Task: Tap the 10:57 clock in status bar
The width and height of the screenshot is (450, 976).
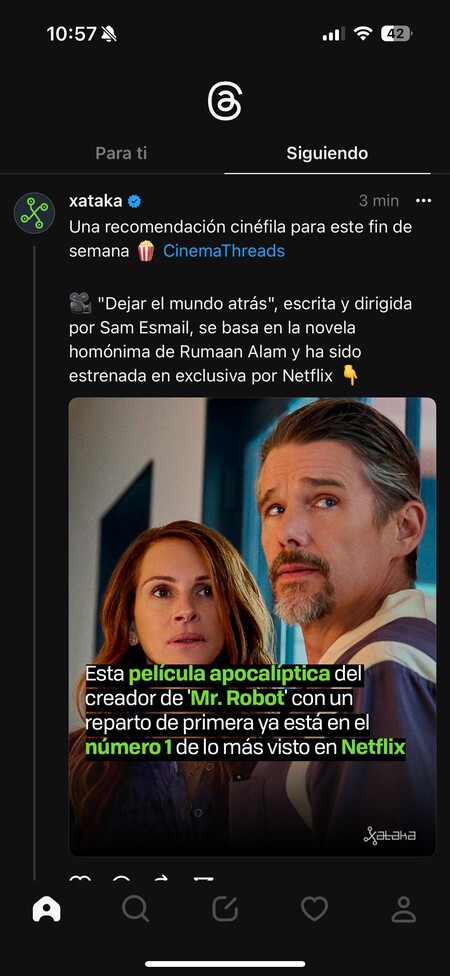Action: point(72,34)
